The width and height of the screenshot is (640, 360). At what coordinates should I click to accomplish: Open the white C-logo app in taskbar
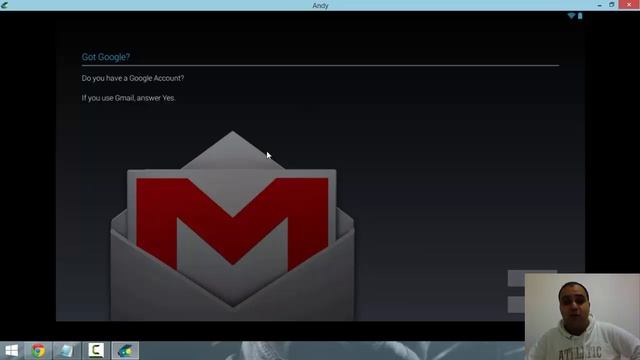click(96, 351)
